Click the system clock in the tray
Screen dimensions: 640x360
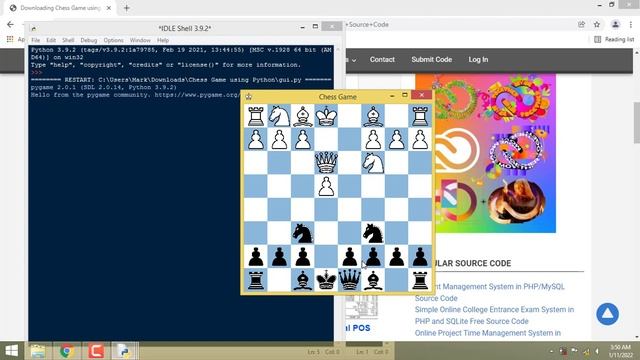621,351
